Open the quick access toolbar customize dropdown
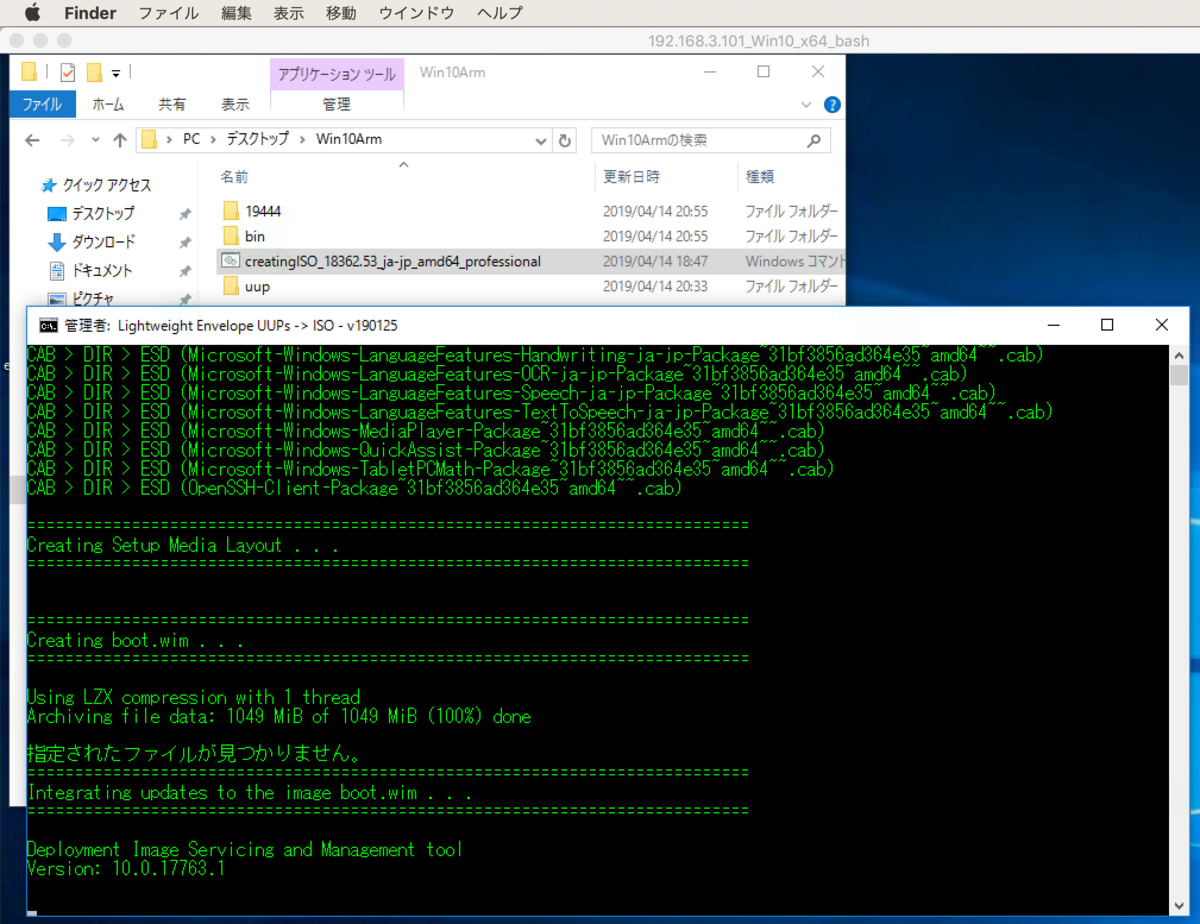Viewport: 1200px width, 924px height. 116,73
